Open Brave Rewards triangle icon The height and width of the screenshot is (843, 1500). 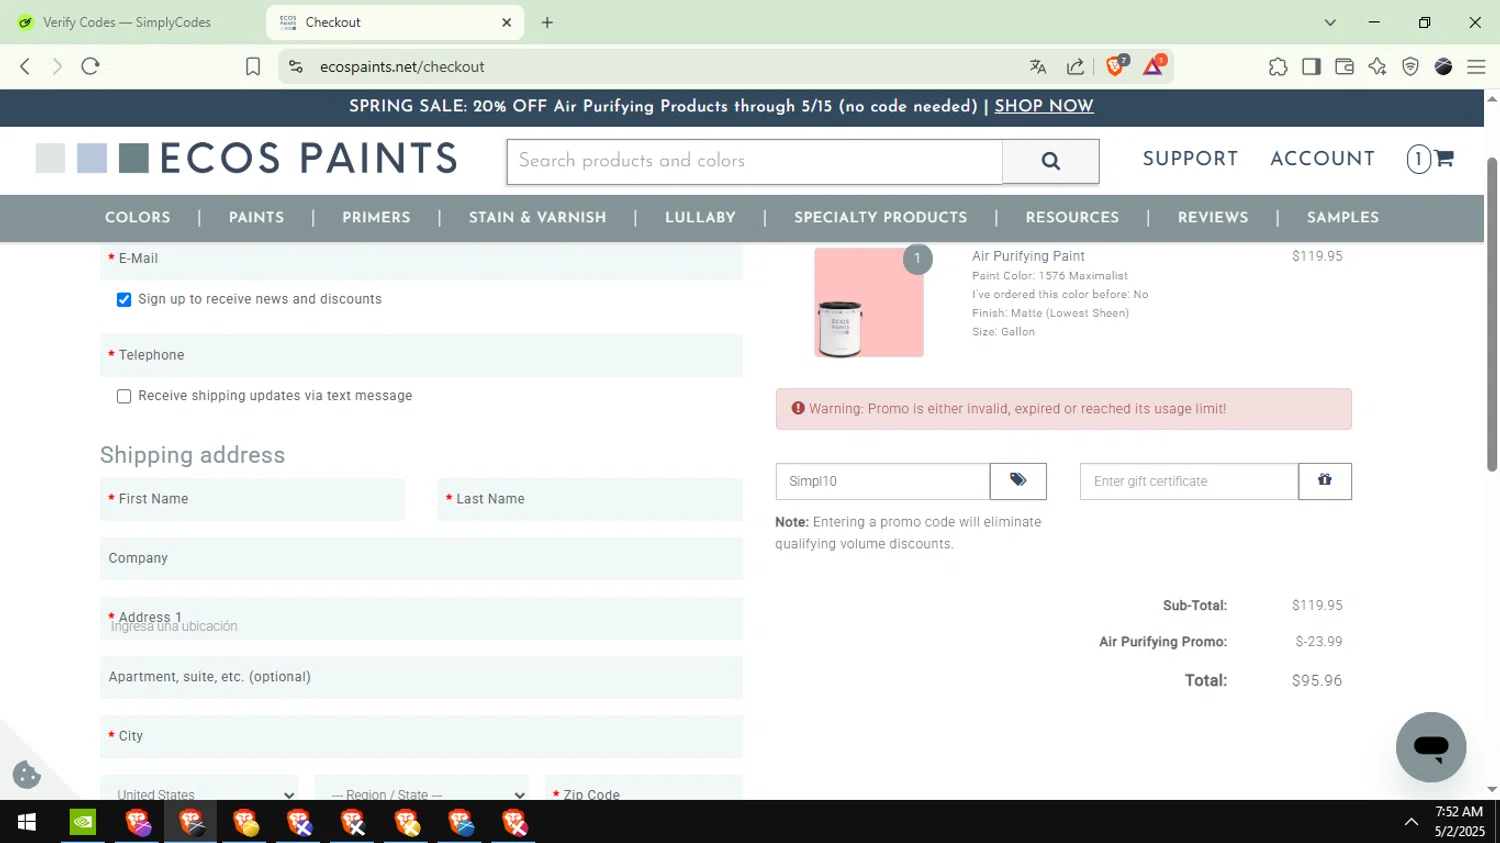coord(1153,66)
